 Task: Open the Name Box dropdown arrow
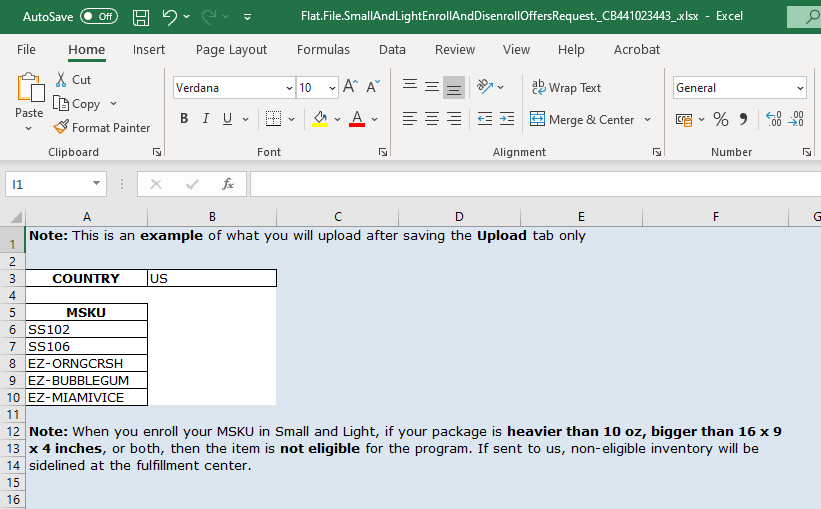pos(96,184)
